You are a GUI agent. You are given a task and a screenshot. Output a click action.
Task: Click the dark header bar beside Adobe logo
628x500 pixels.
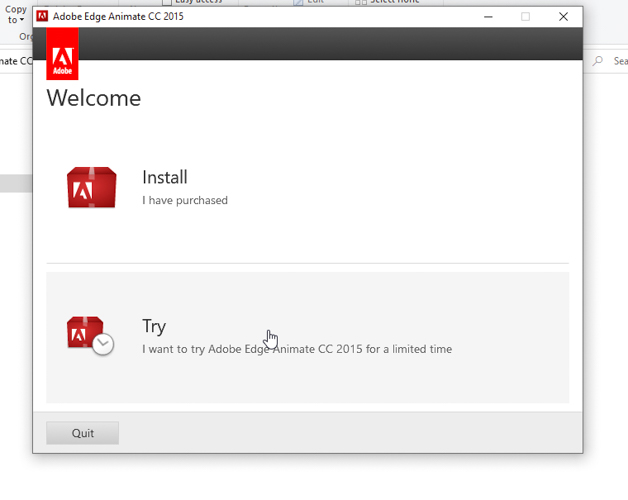[x=330, y=44]
